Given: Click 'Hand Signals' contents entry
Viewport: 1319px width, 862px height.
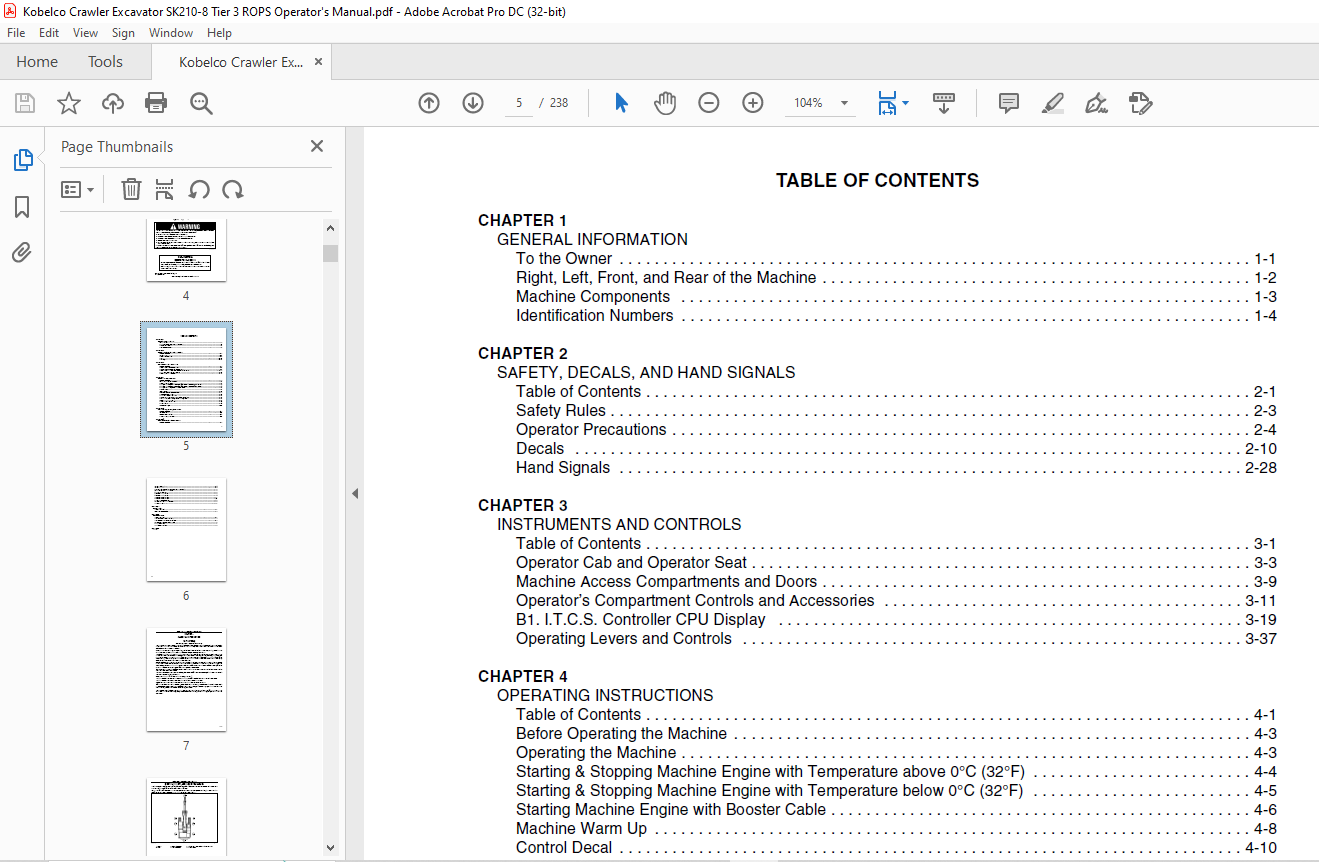Looking at the screenshot, I should 896,468.
